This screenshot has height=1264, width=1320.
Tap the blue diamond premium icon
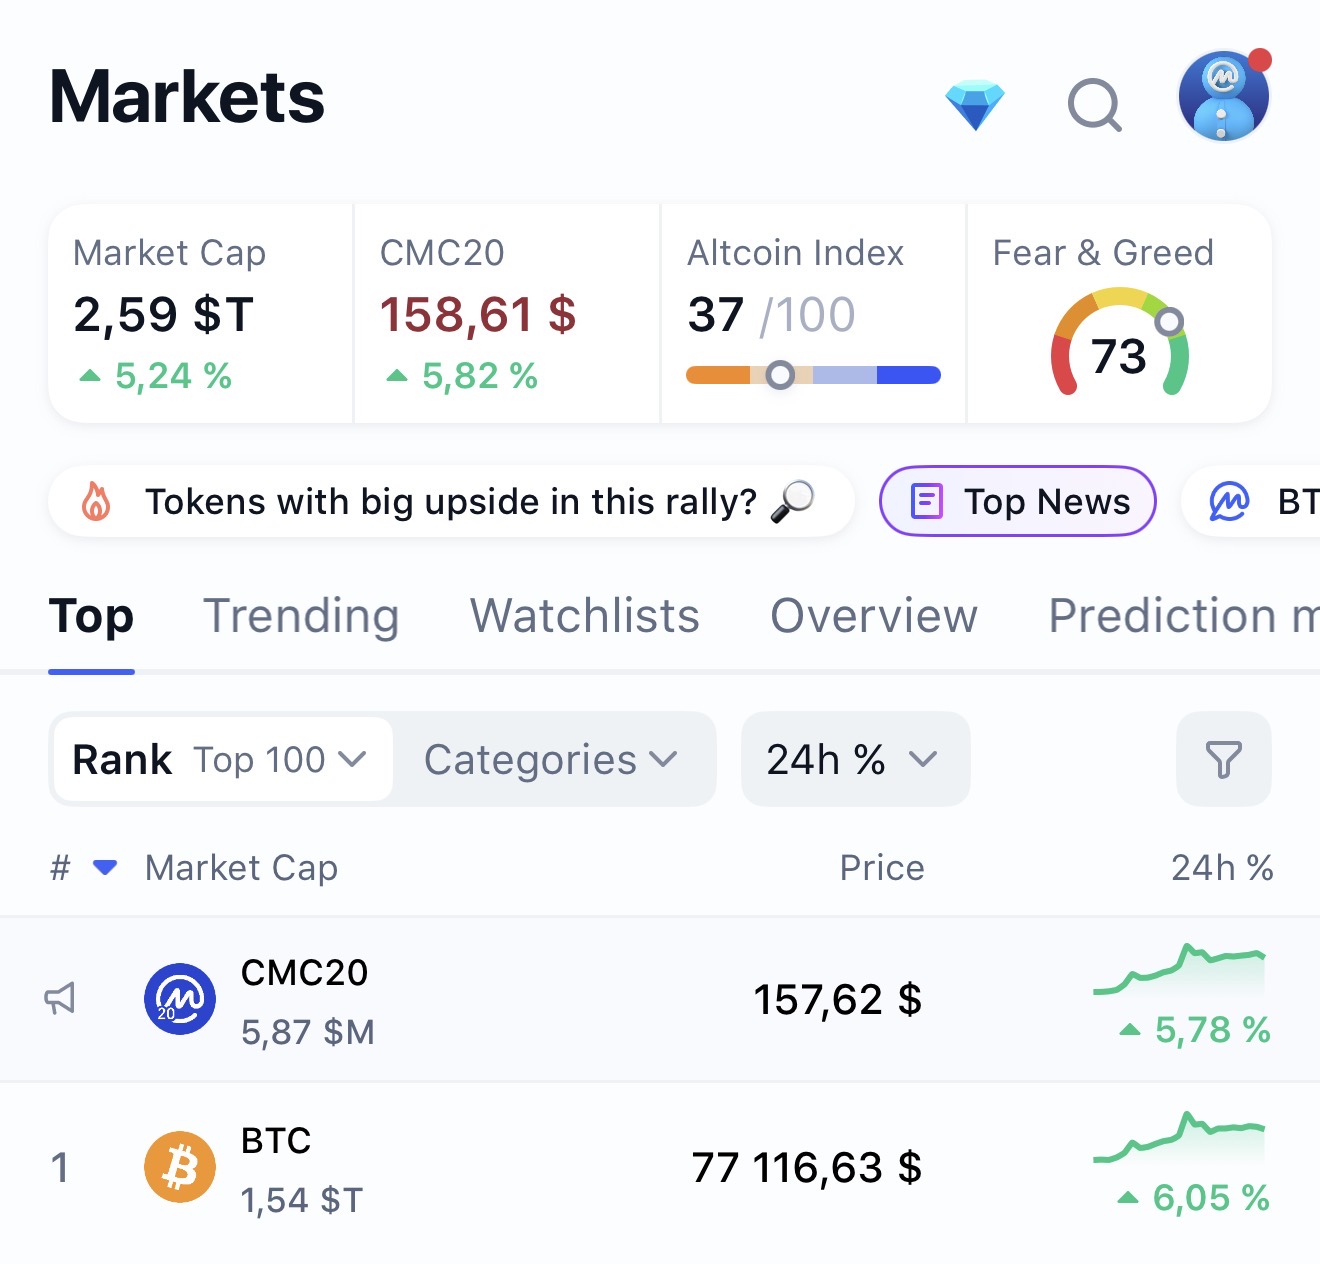(x=975, y=106)
